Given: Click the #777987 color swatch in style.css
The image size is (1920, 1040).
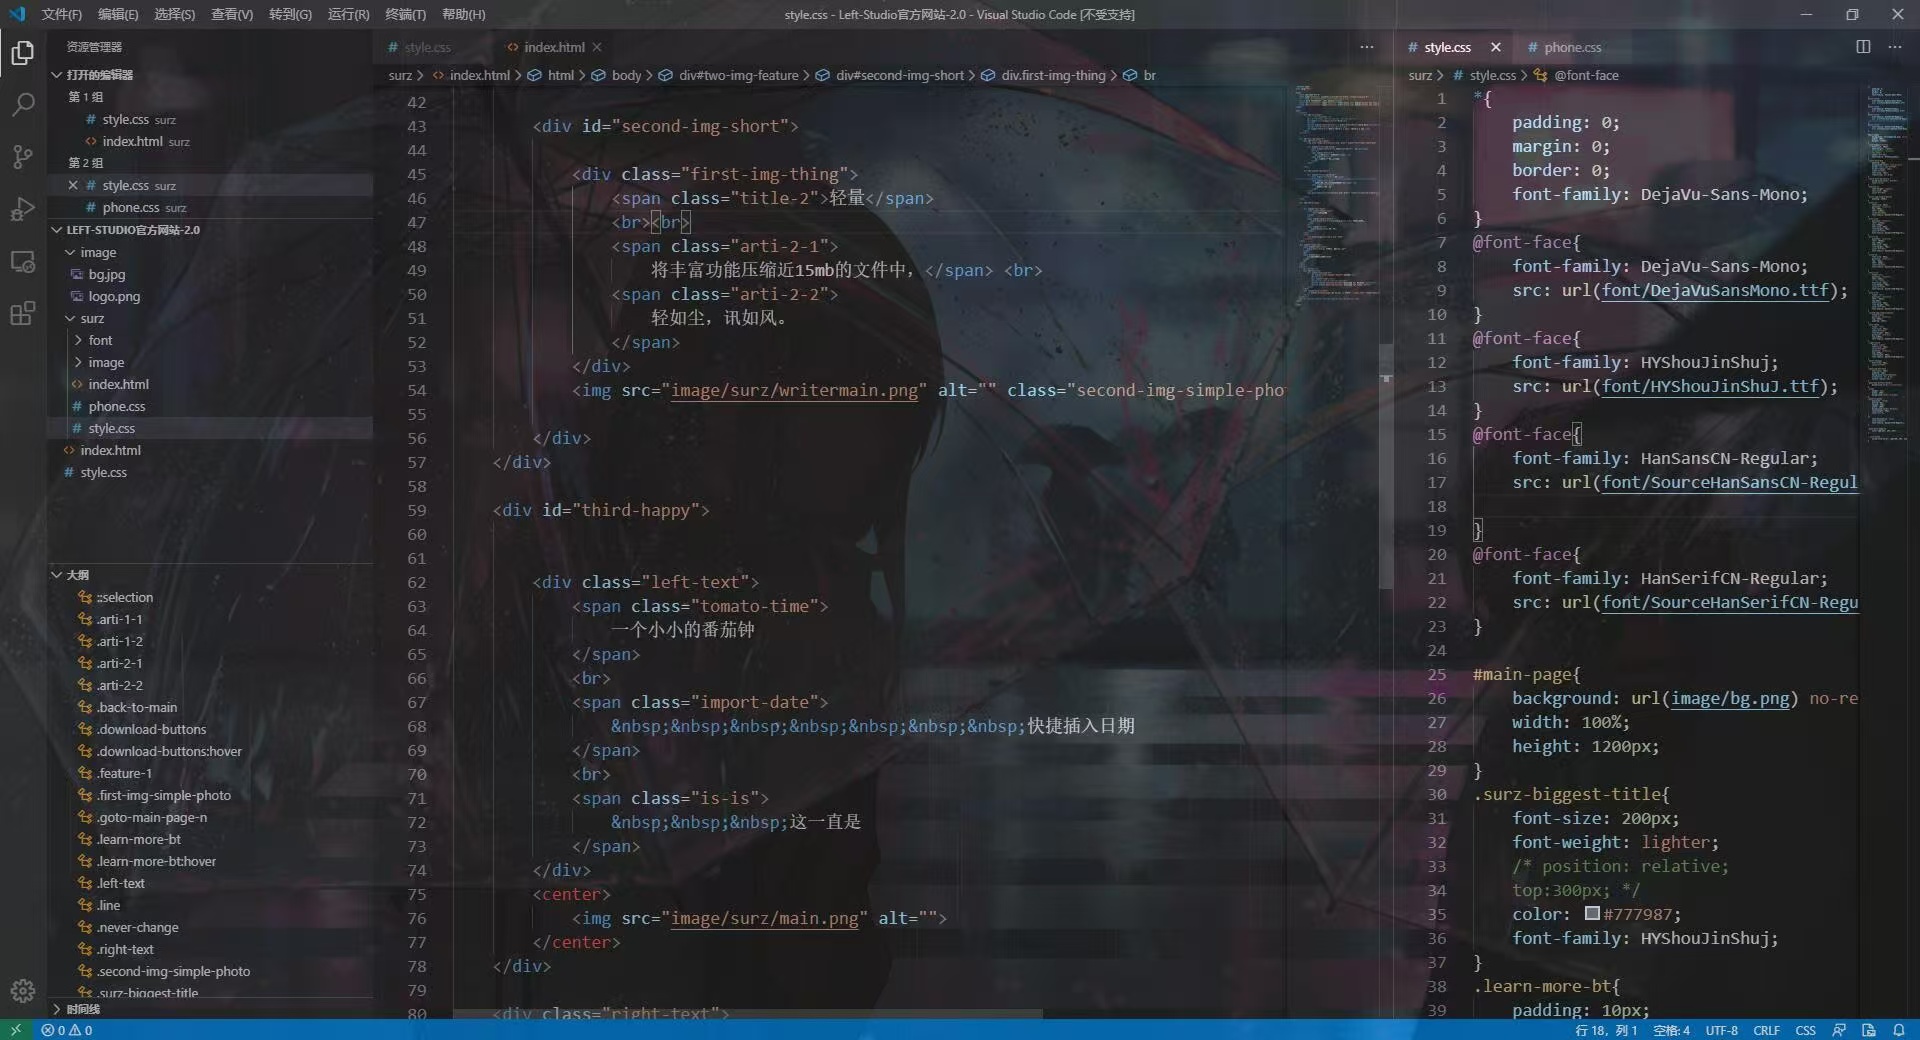Looking at the screenshot, I should coord(1592,913).
